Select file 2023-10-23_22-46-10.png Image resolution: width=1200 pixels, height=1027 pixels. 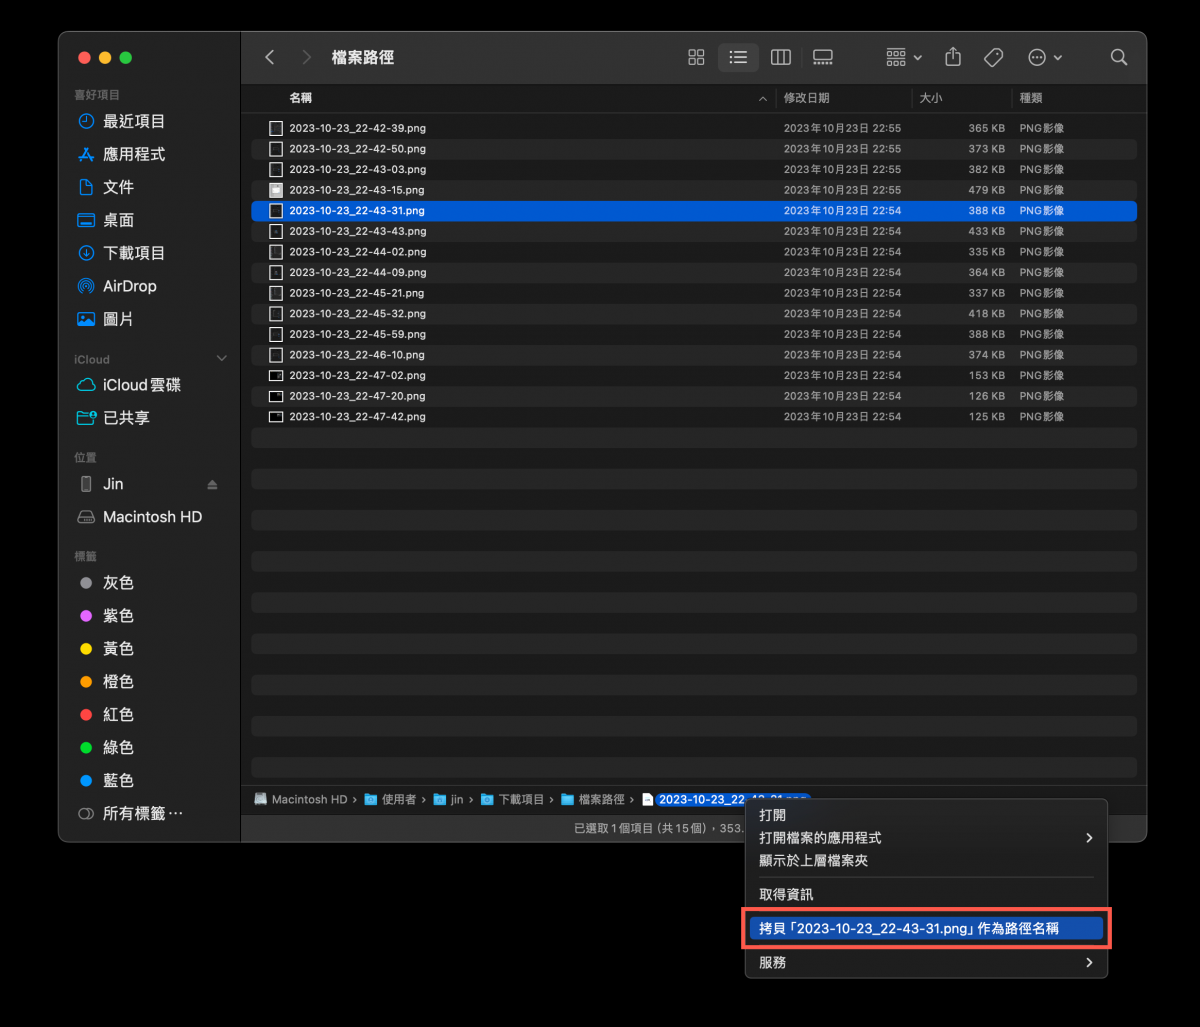(694, 355)
